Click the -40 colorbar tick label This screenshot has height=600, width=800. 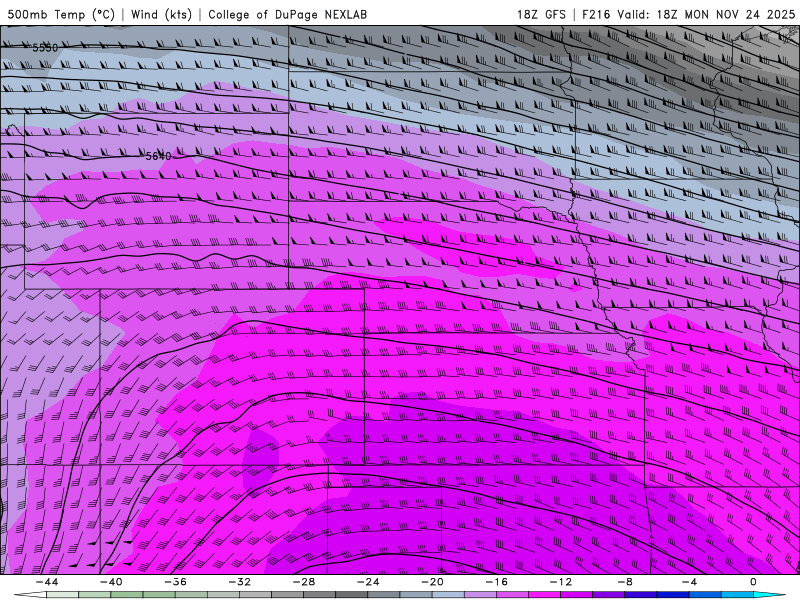click(x=111, y=582)
